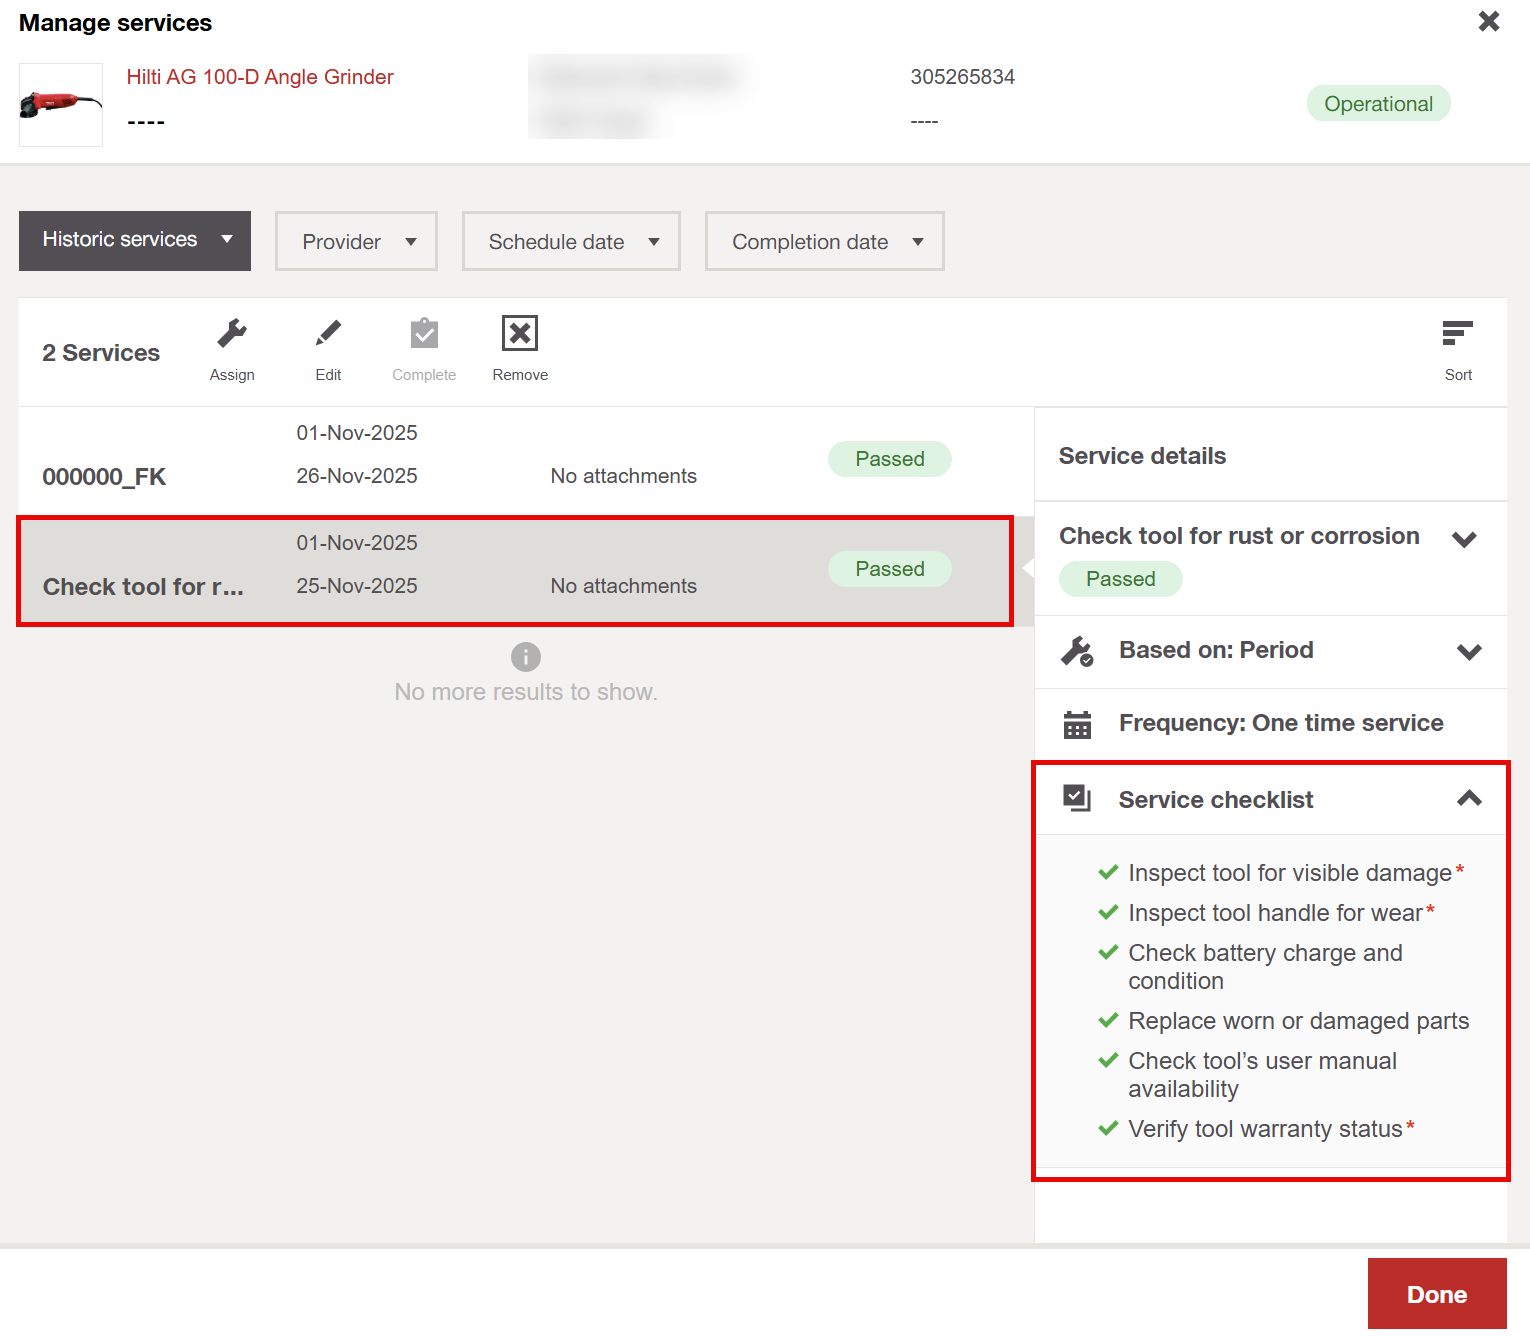Click the Based on Period wrench icon
Screen dimensions: 1530x1337
1077,651
